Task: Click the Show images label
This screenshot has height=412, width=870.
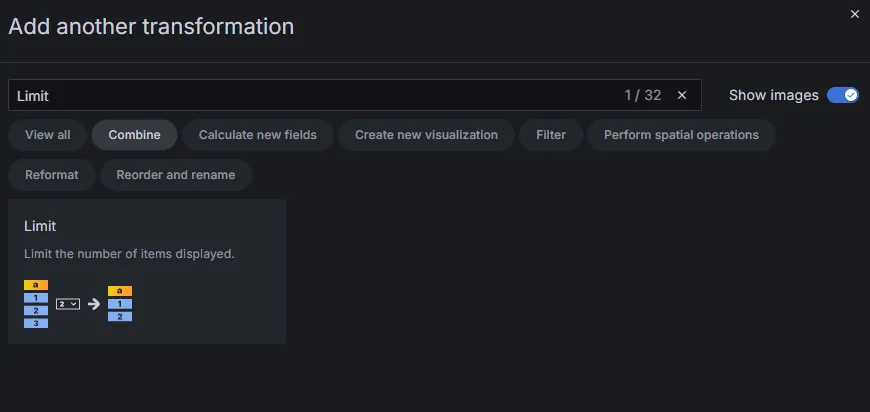Action: tap(773, 95)
